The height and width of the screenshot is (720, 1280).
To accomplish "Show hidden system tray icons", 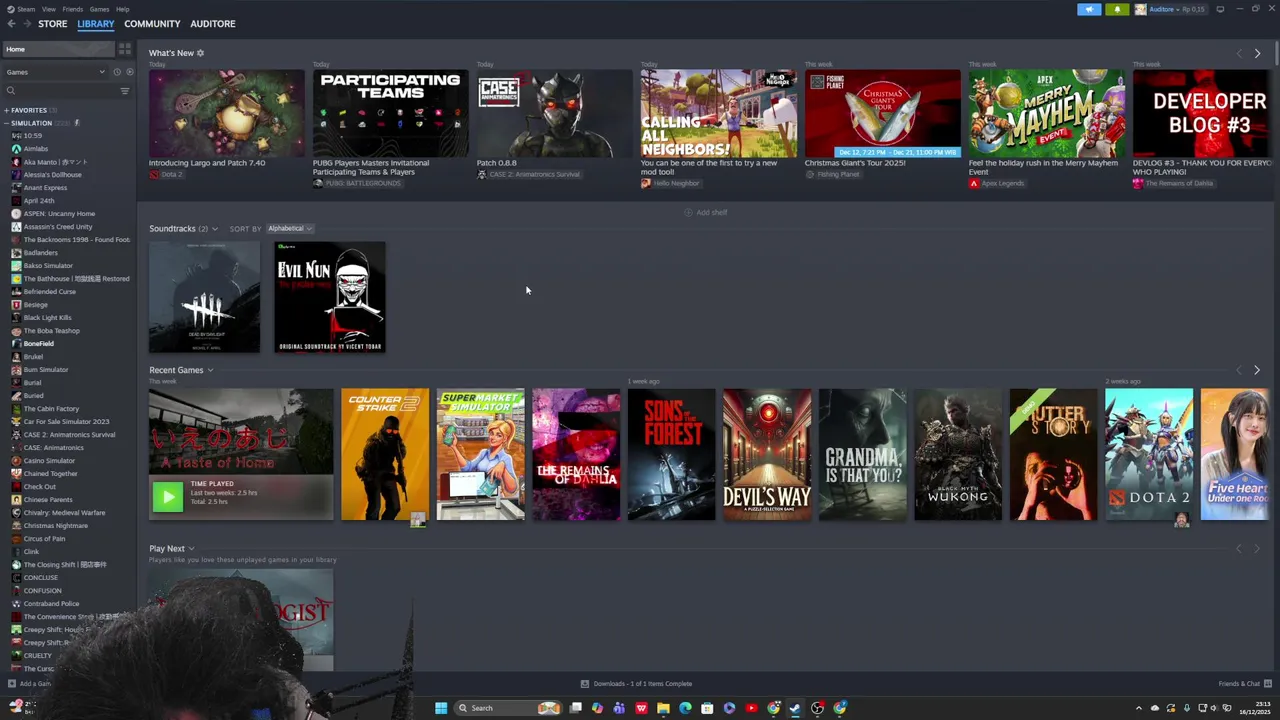I will (x=1138, y=708).
